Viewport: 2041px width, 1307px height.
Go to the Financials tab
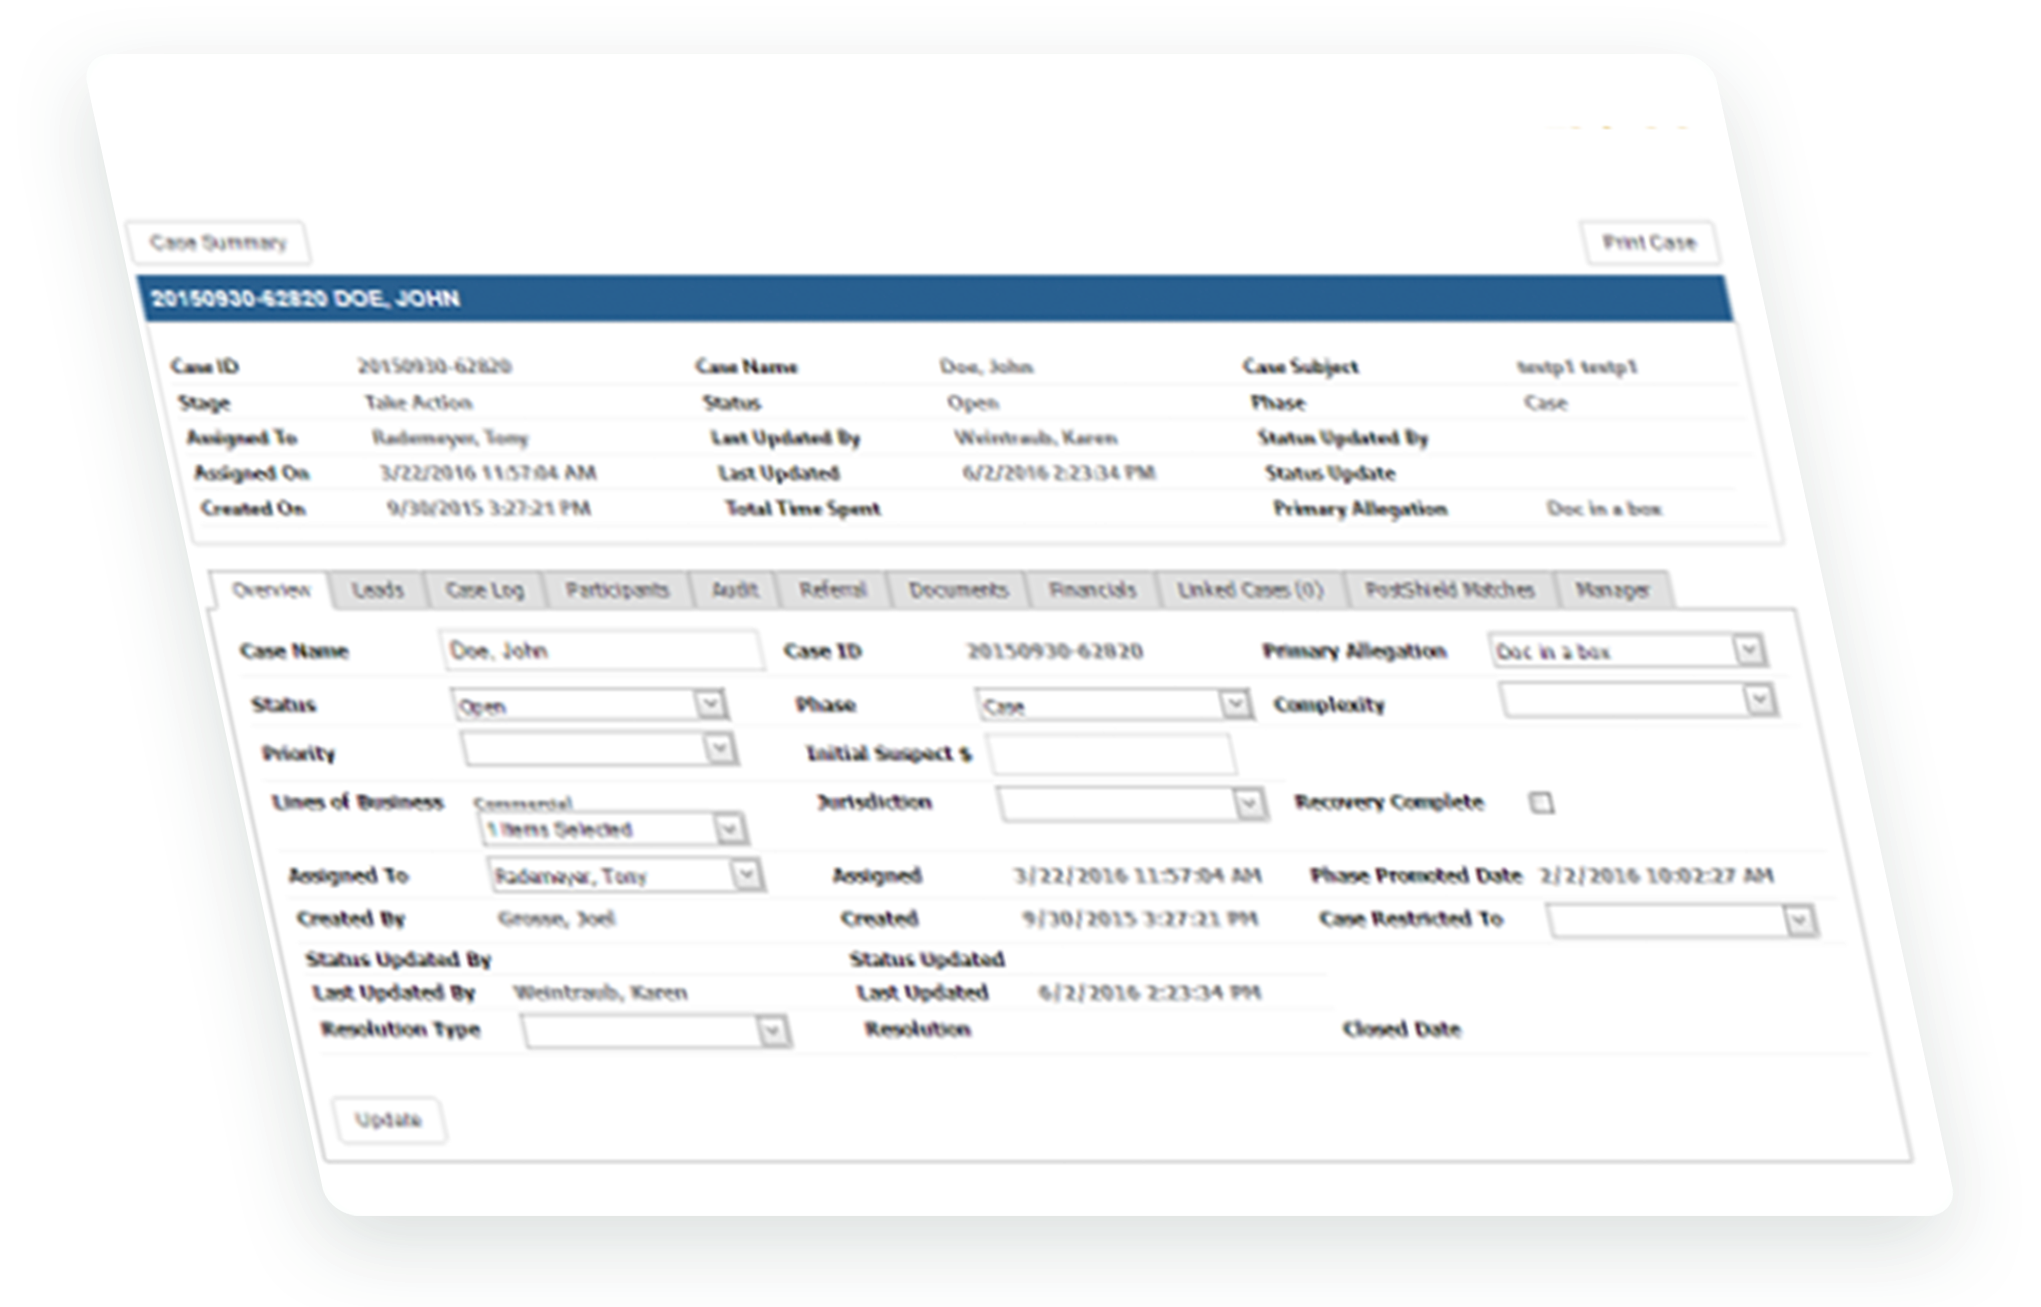(x=1092, y=590)
